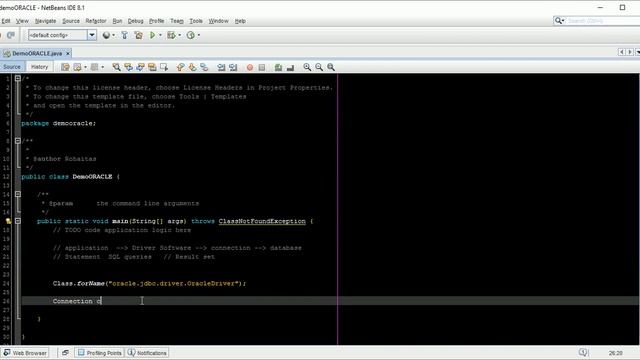Viewport: 640px width, 360px height.
Task: Click the Next Bookmark icon
Action: [x=192, y=67]
